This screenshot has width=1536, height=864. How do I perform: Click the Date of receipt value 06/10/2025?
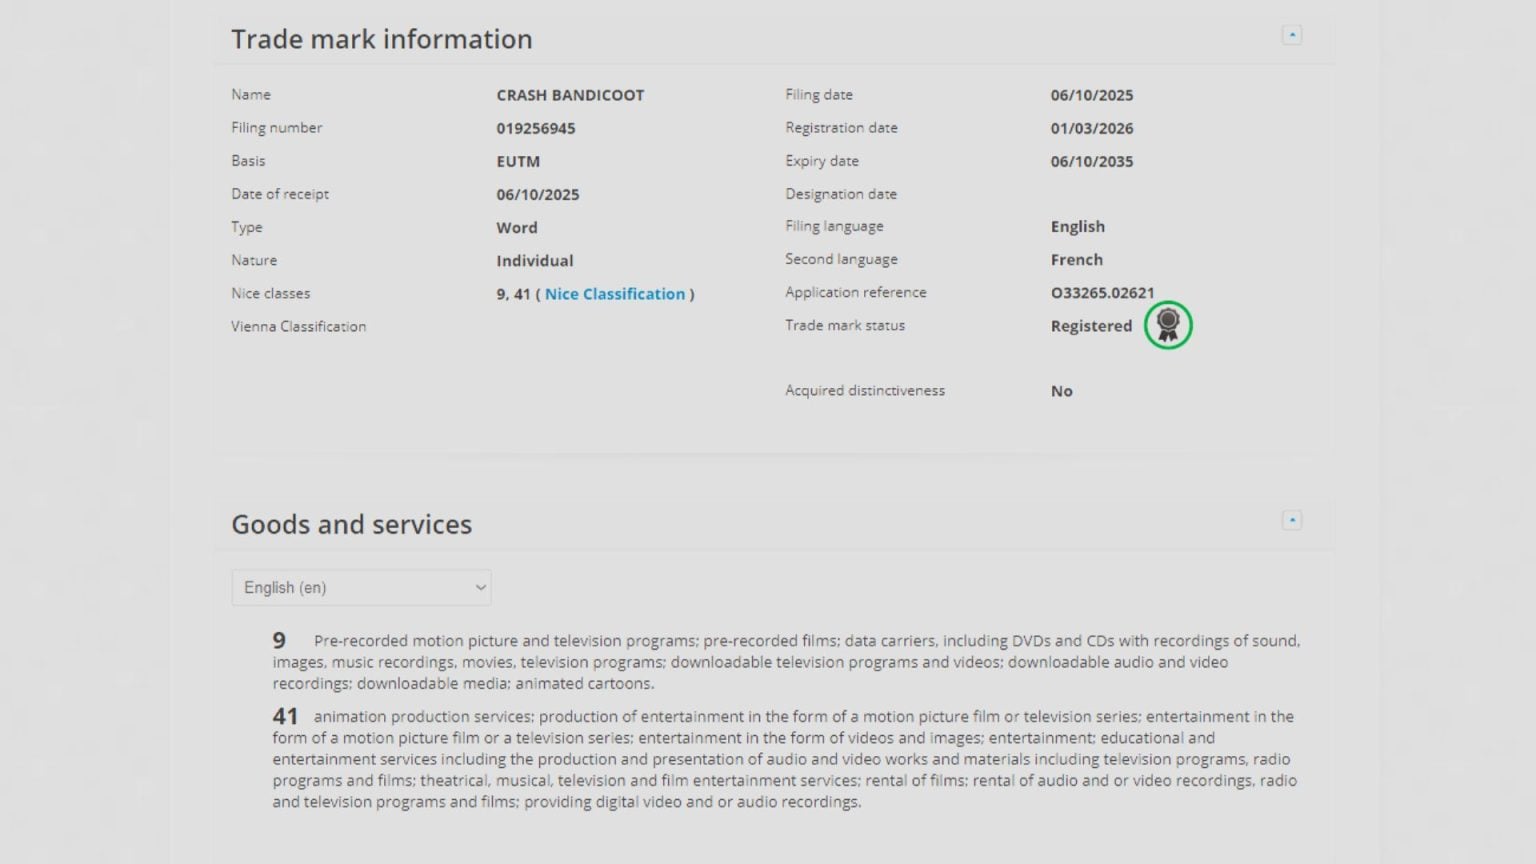538,194
